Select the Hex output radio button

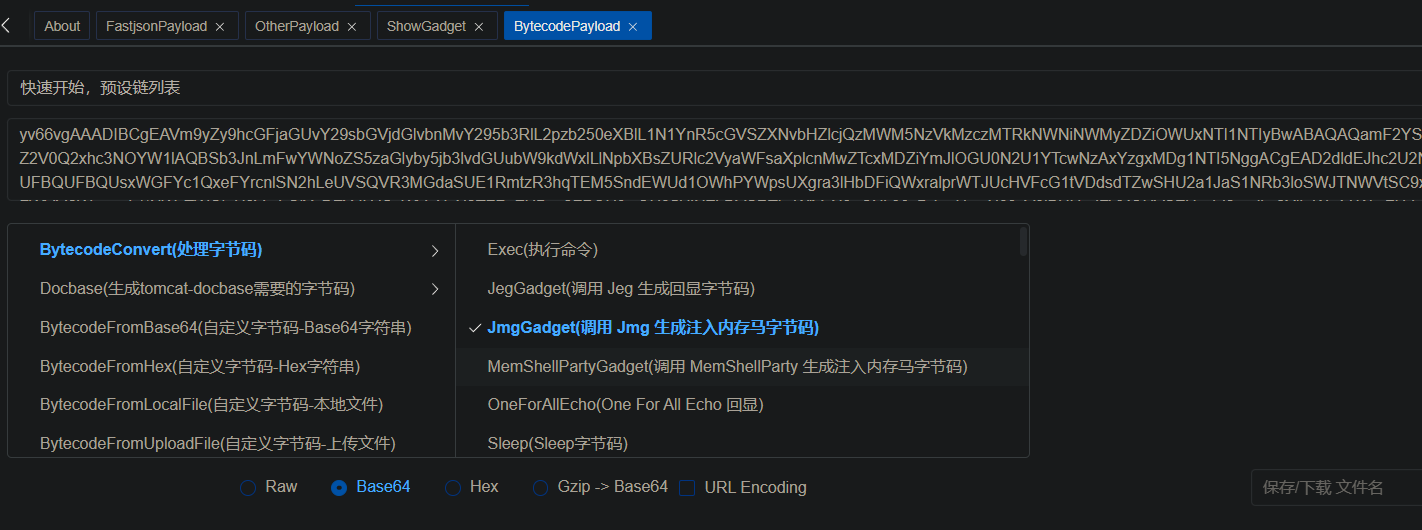point(452,488)
